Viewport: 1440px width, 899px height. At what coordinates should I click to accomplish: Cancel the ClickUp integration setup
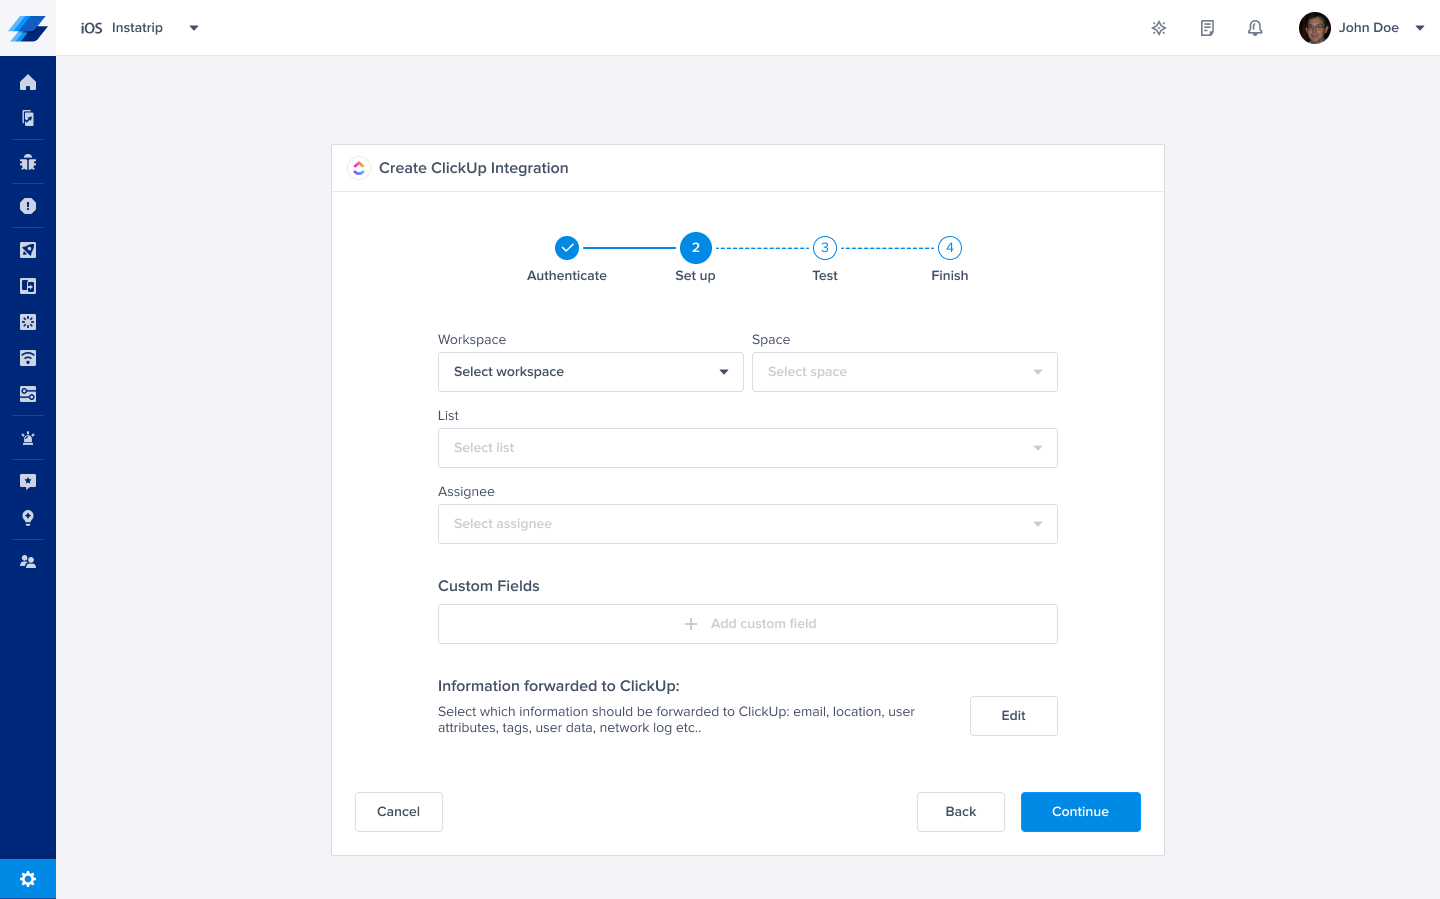399,812
